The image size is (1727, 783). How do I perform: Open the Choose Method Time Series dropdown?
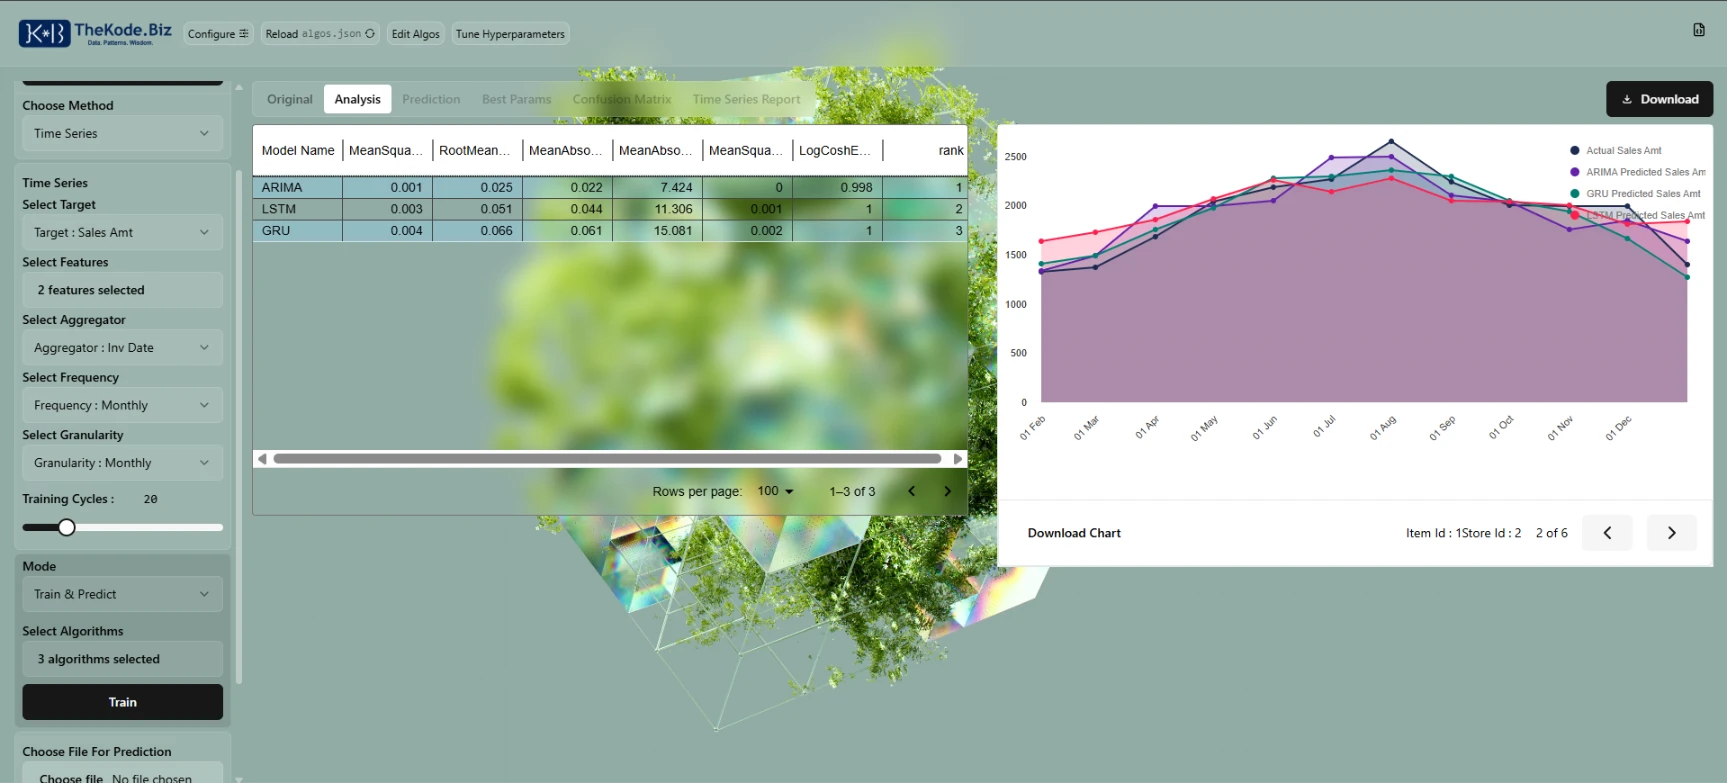[x=122, y=134]
